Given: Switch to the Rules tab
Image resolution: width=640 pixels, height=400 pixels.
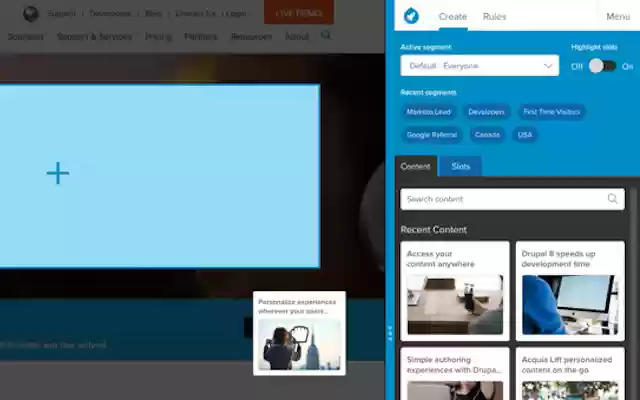Looking at the screenshot, I should click(494, 16).
